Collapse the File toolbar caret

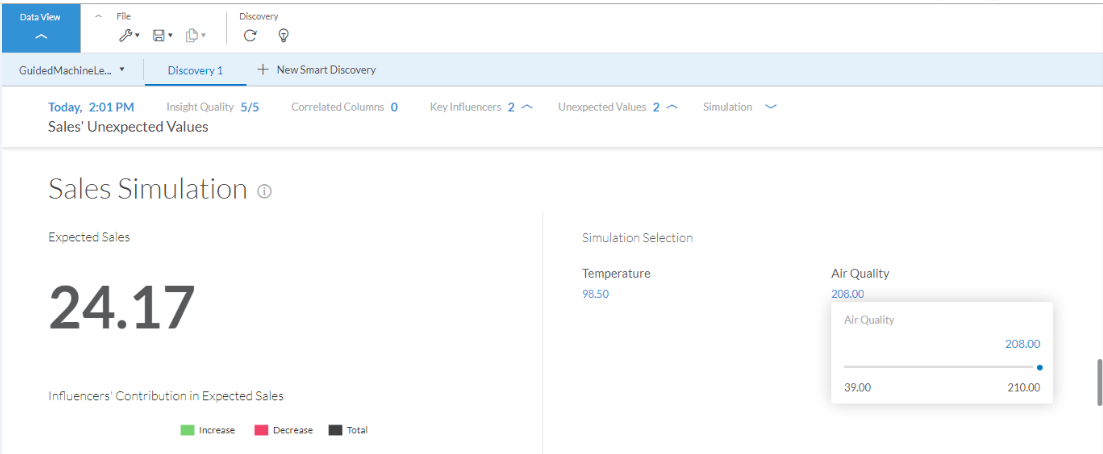coord(98,16)
